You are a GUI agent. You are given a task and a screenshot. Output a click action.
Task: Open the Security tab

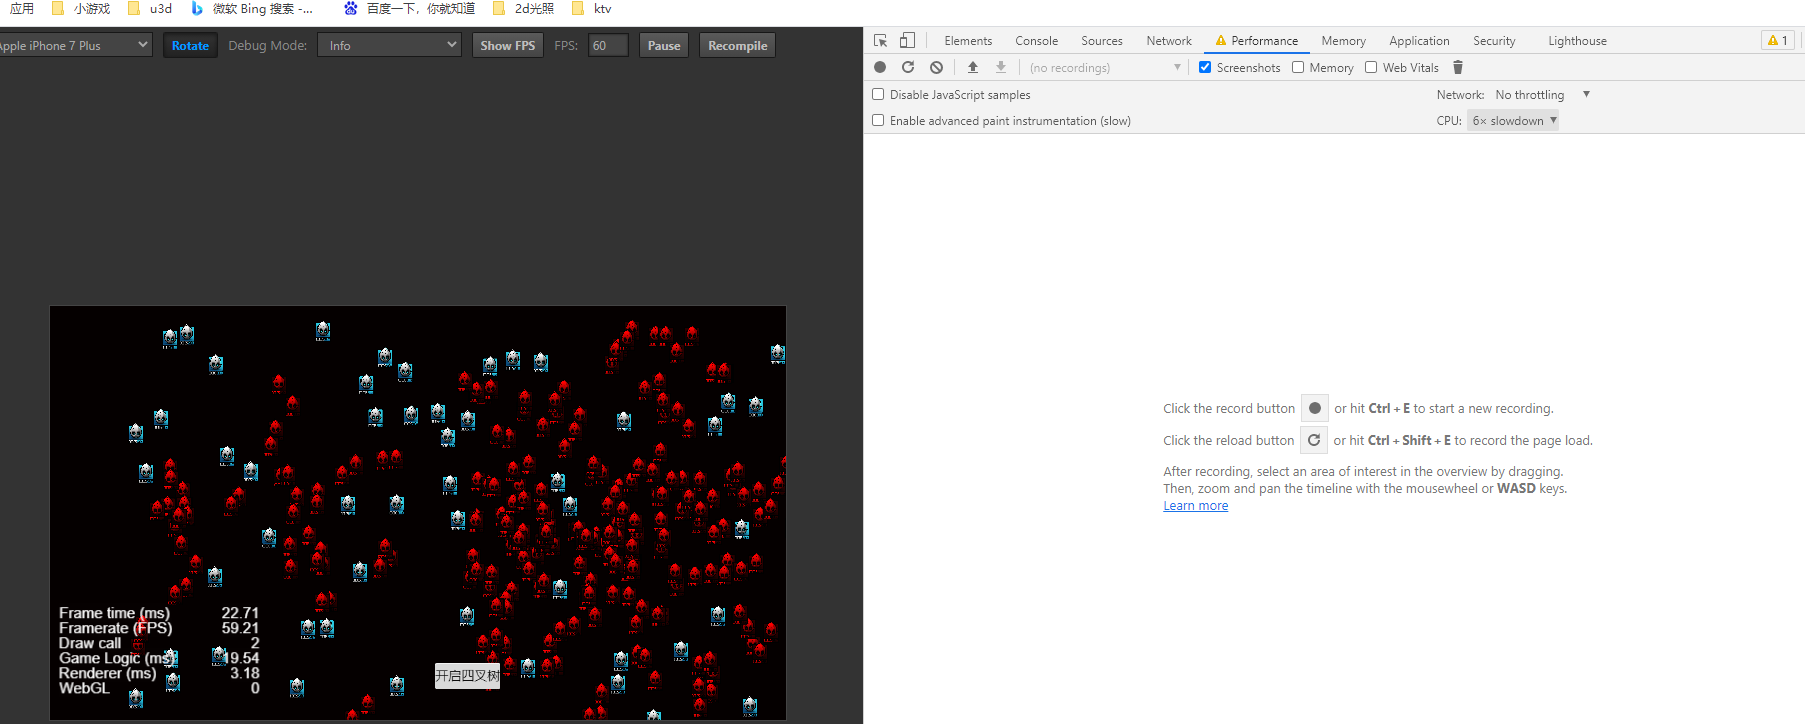click(x=1494, y=41)
